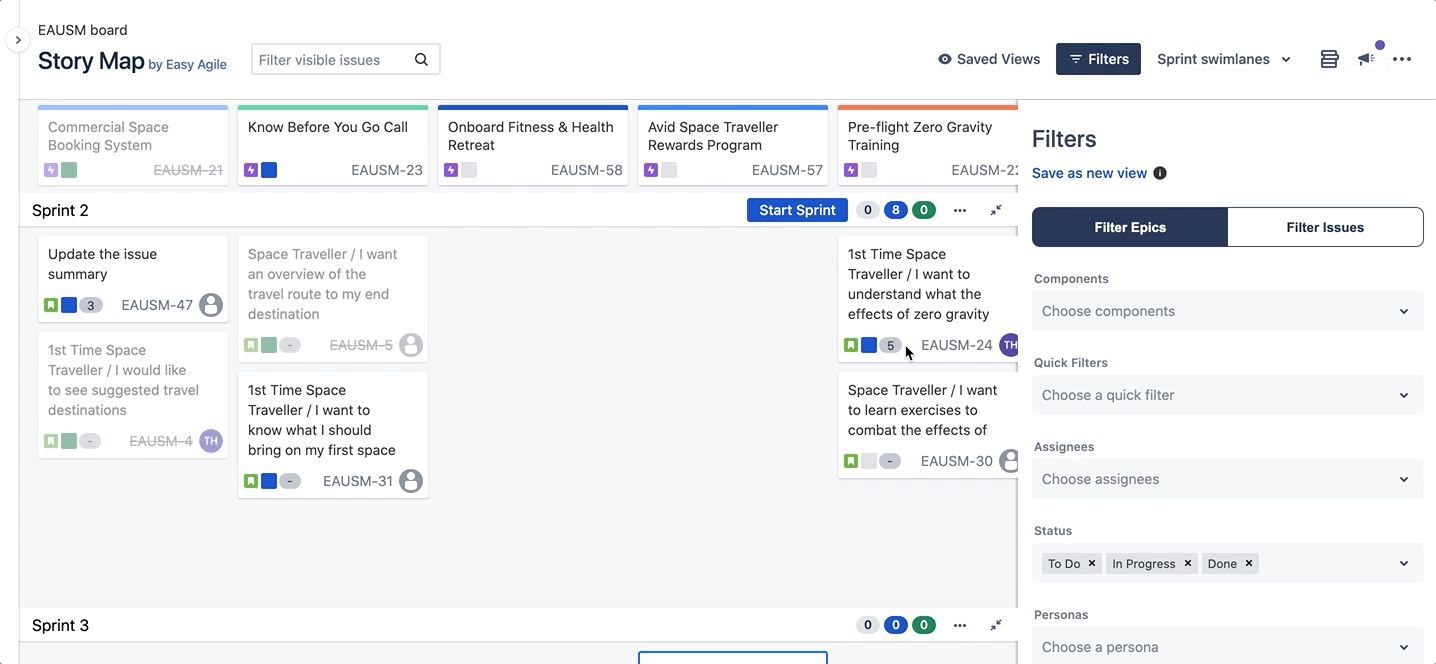The image size is (1436, 664).
Task: Click the Save as new view link
Action: [1089, 173]
